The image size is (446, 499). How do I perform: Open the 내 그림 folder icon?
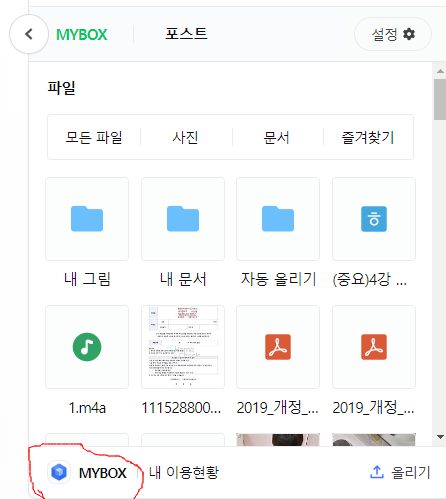tap(87, 219)
